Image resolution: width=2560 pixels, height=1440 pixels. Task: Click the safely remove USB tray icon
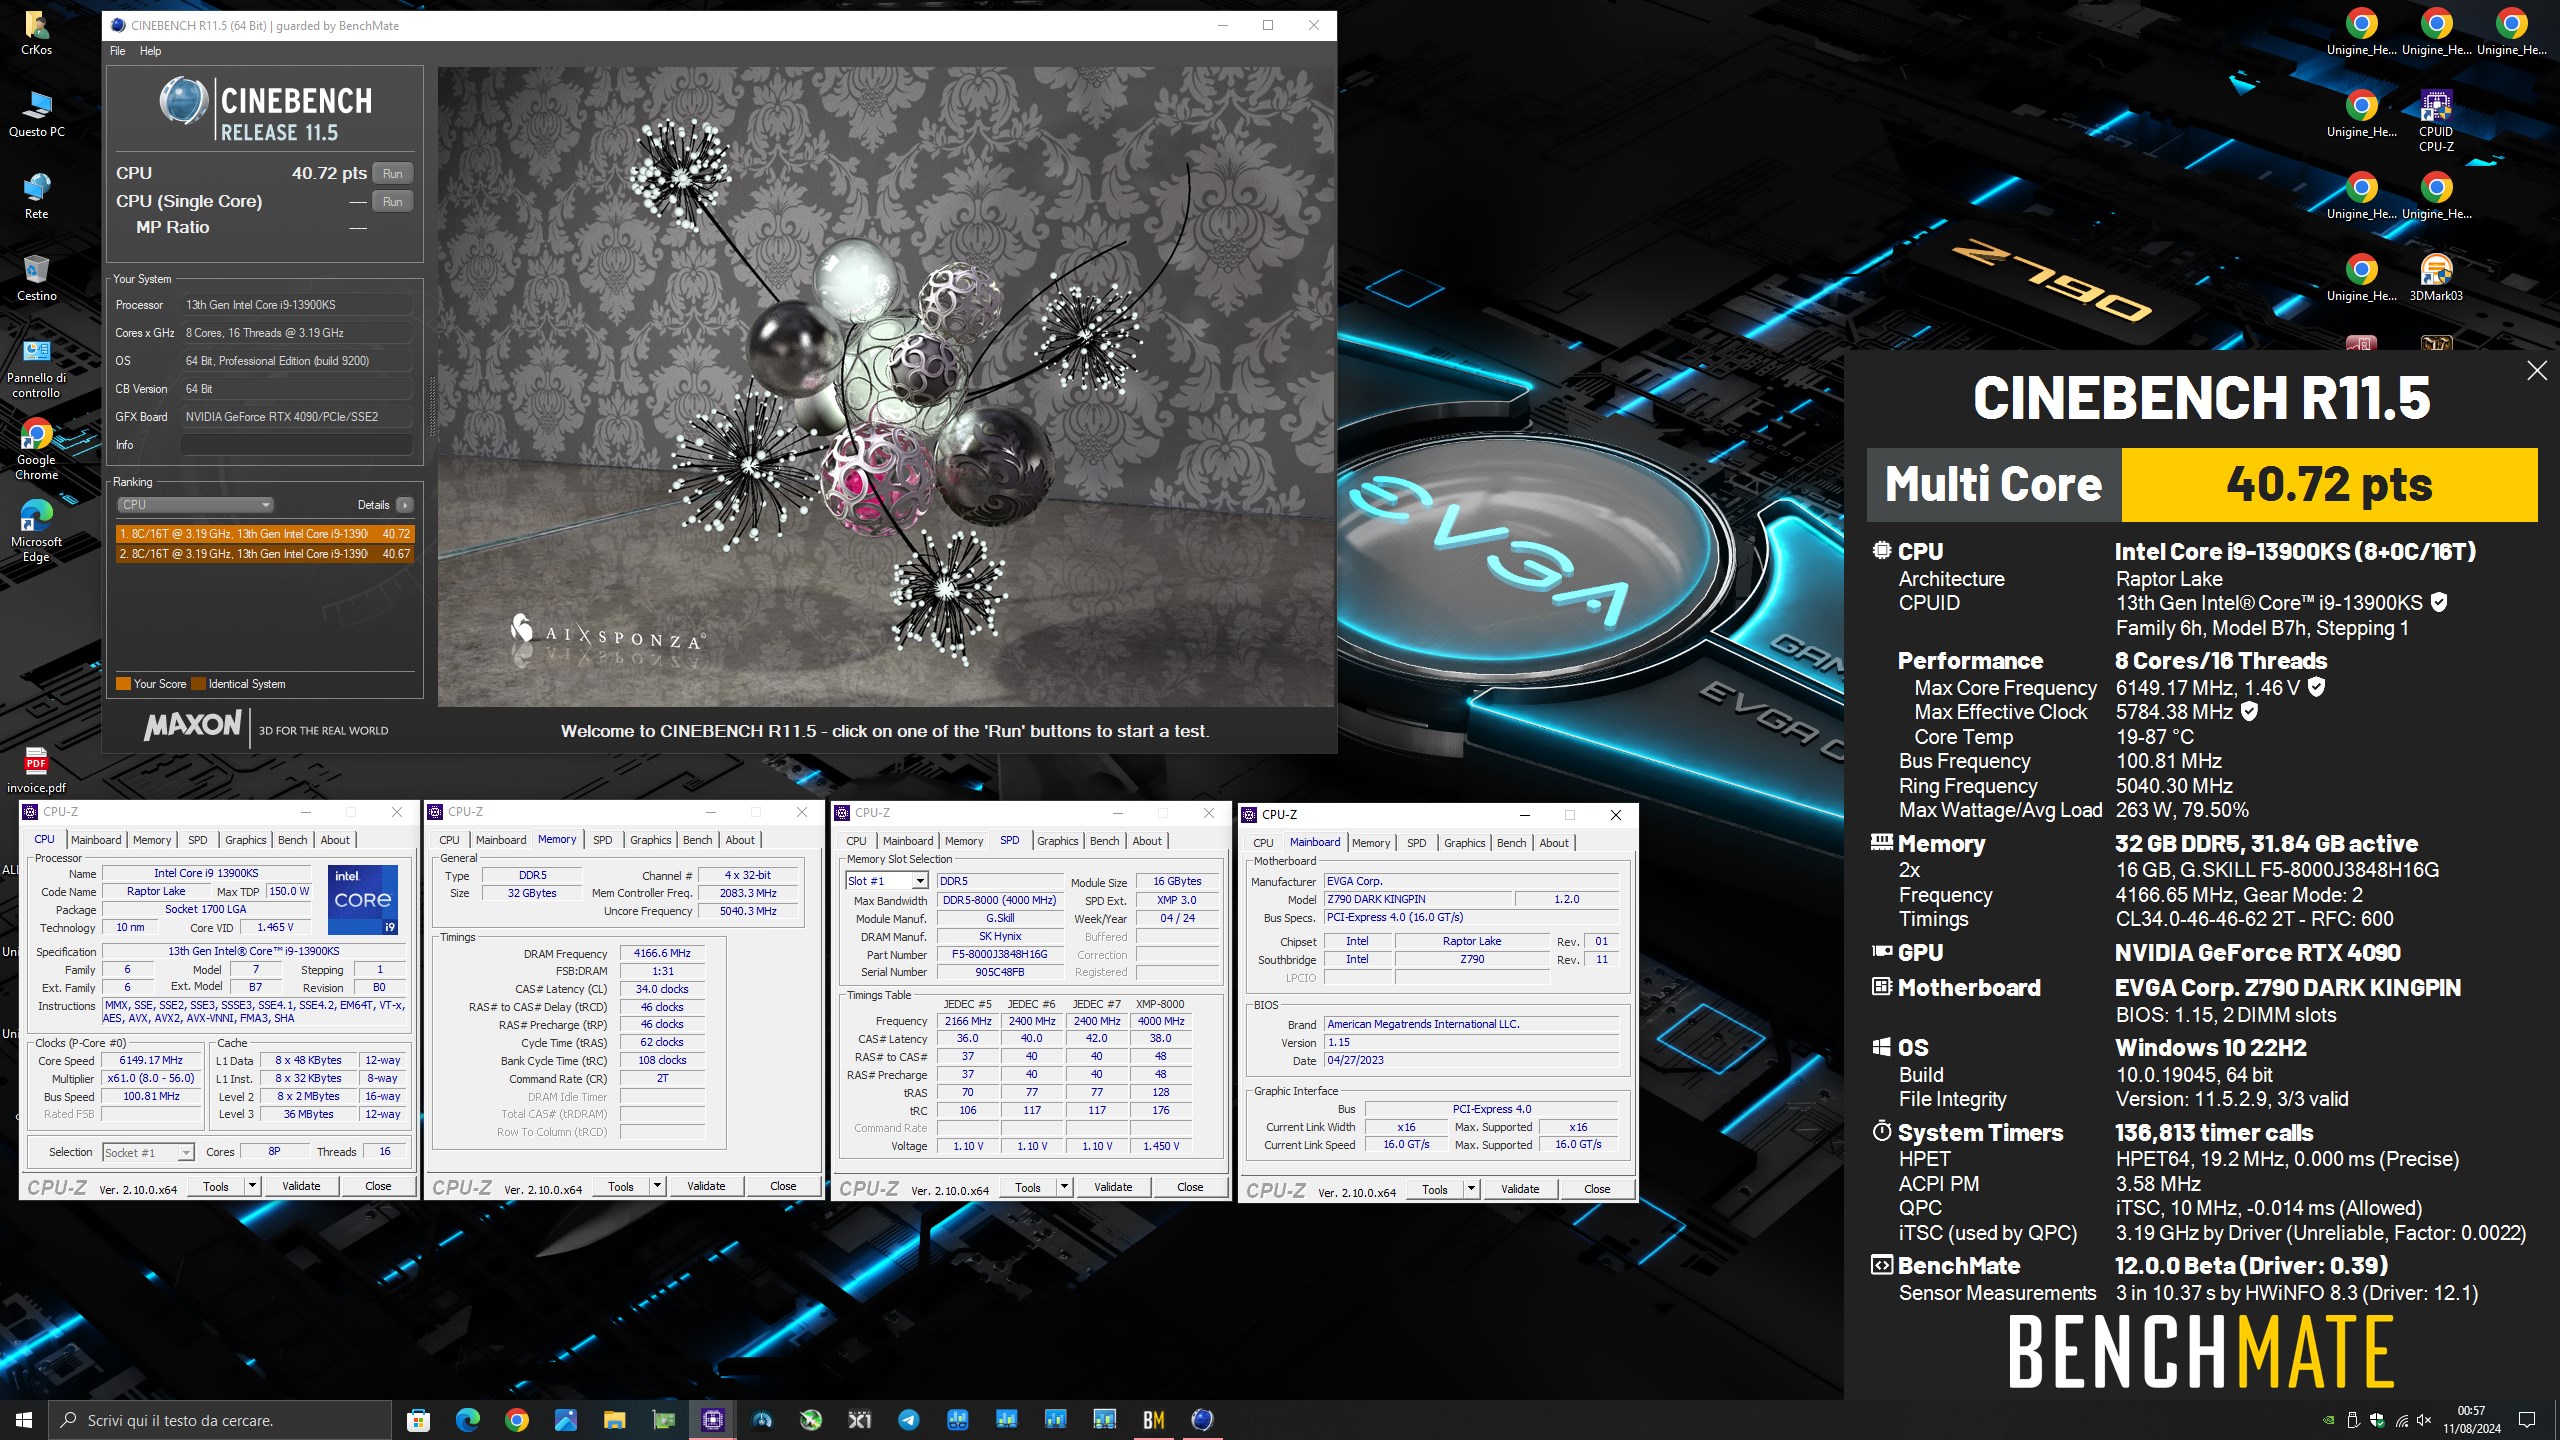[2353, 1420]
